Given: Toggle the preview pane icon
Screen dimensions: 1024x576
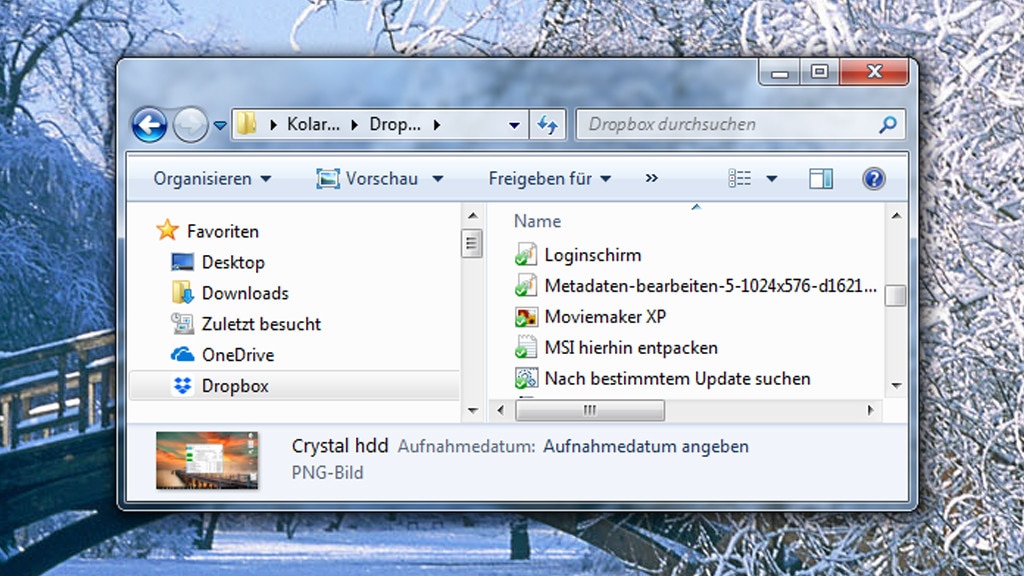Looking at the screenshot, I should [821, 178].
